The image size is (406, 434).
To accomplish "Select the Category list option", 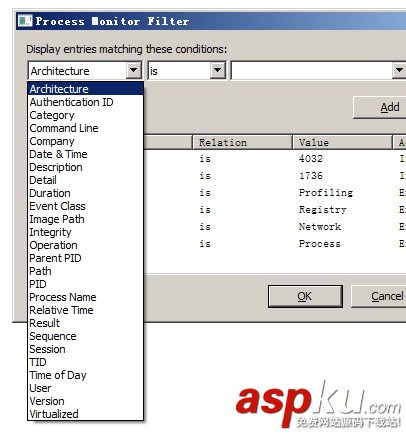I will (85, 115).
